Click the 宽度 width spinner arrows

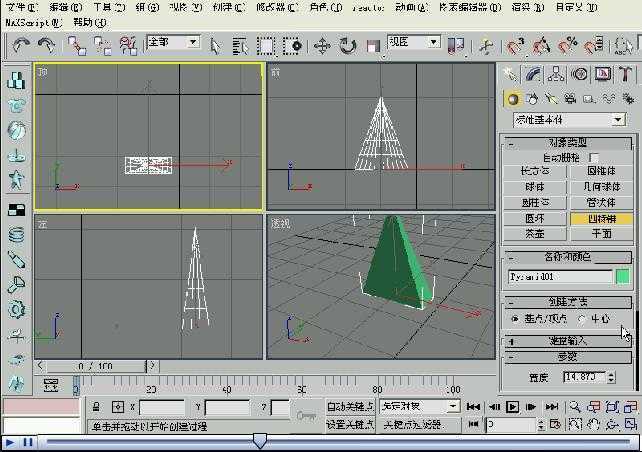click(611, 377)
